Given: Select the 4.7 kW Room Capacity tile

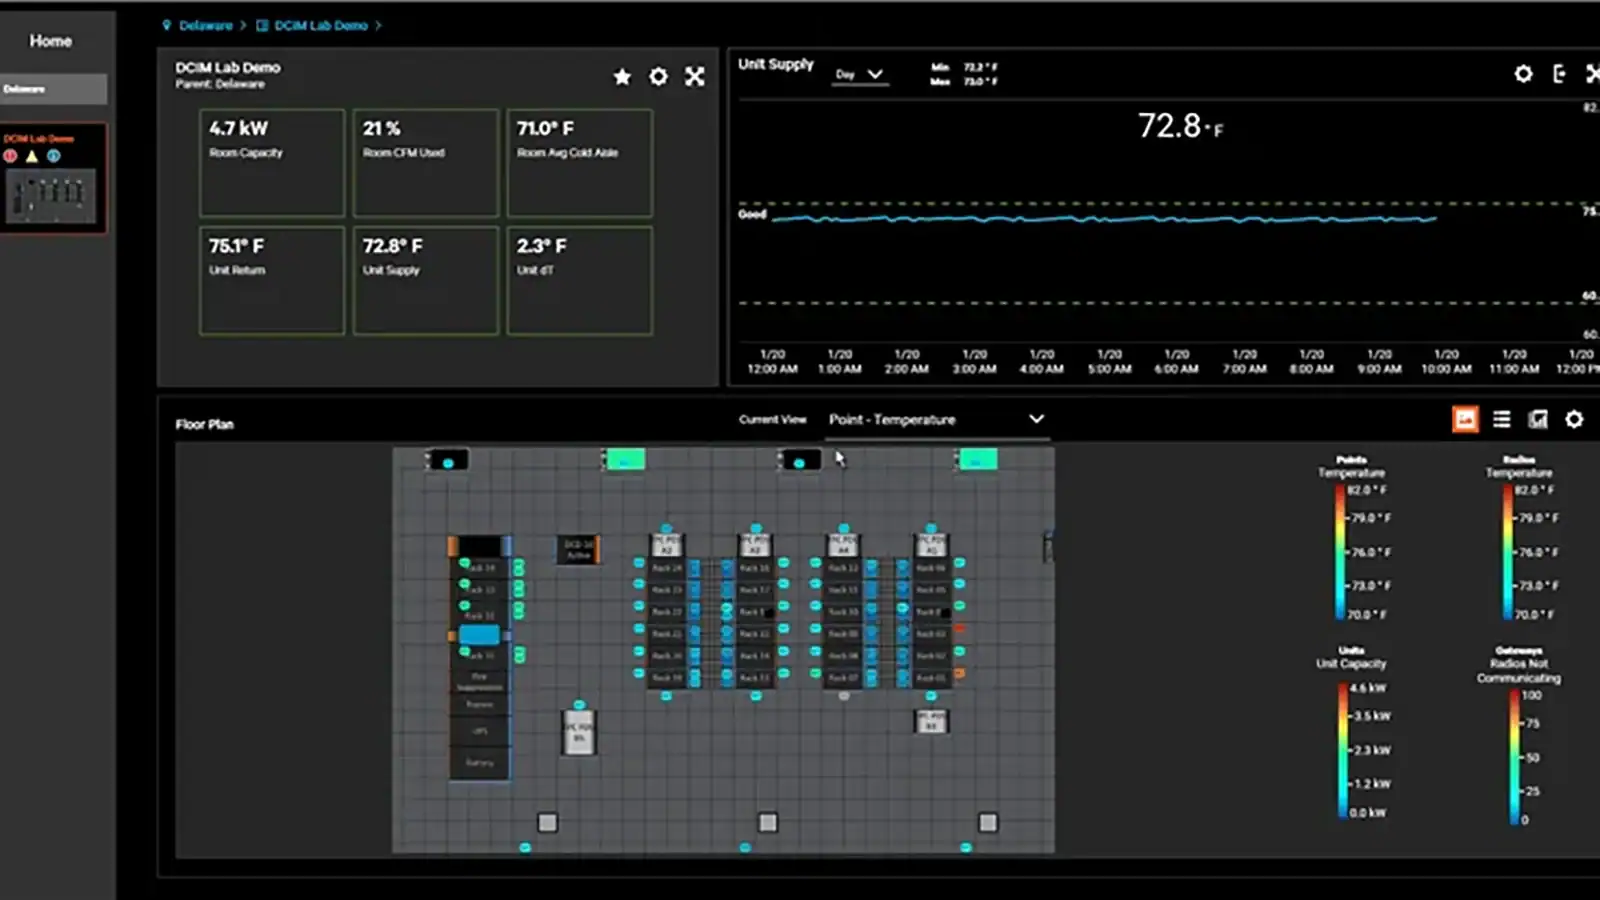Looking at the screenshot, I should click(272, 163).
